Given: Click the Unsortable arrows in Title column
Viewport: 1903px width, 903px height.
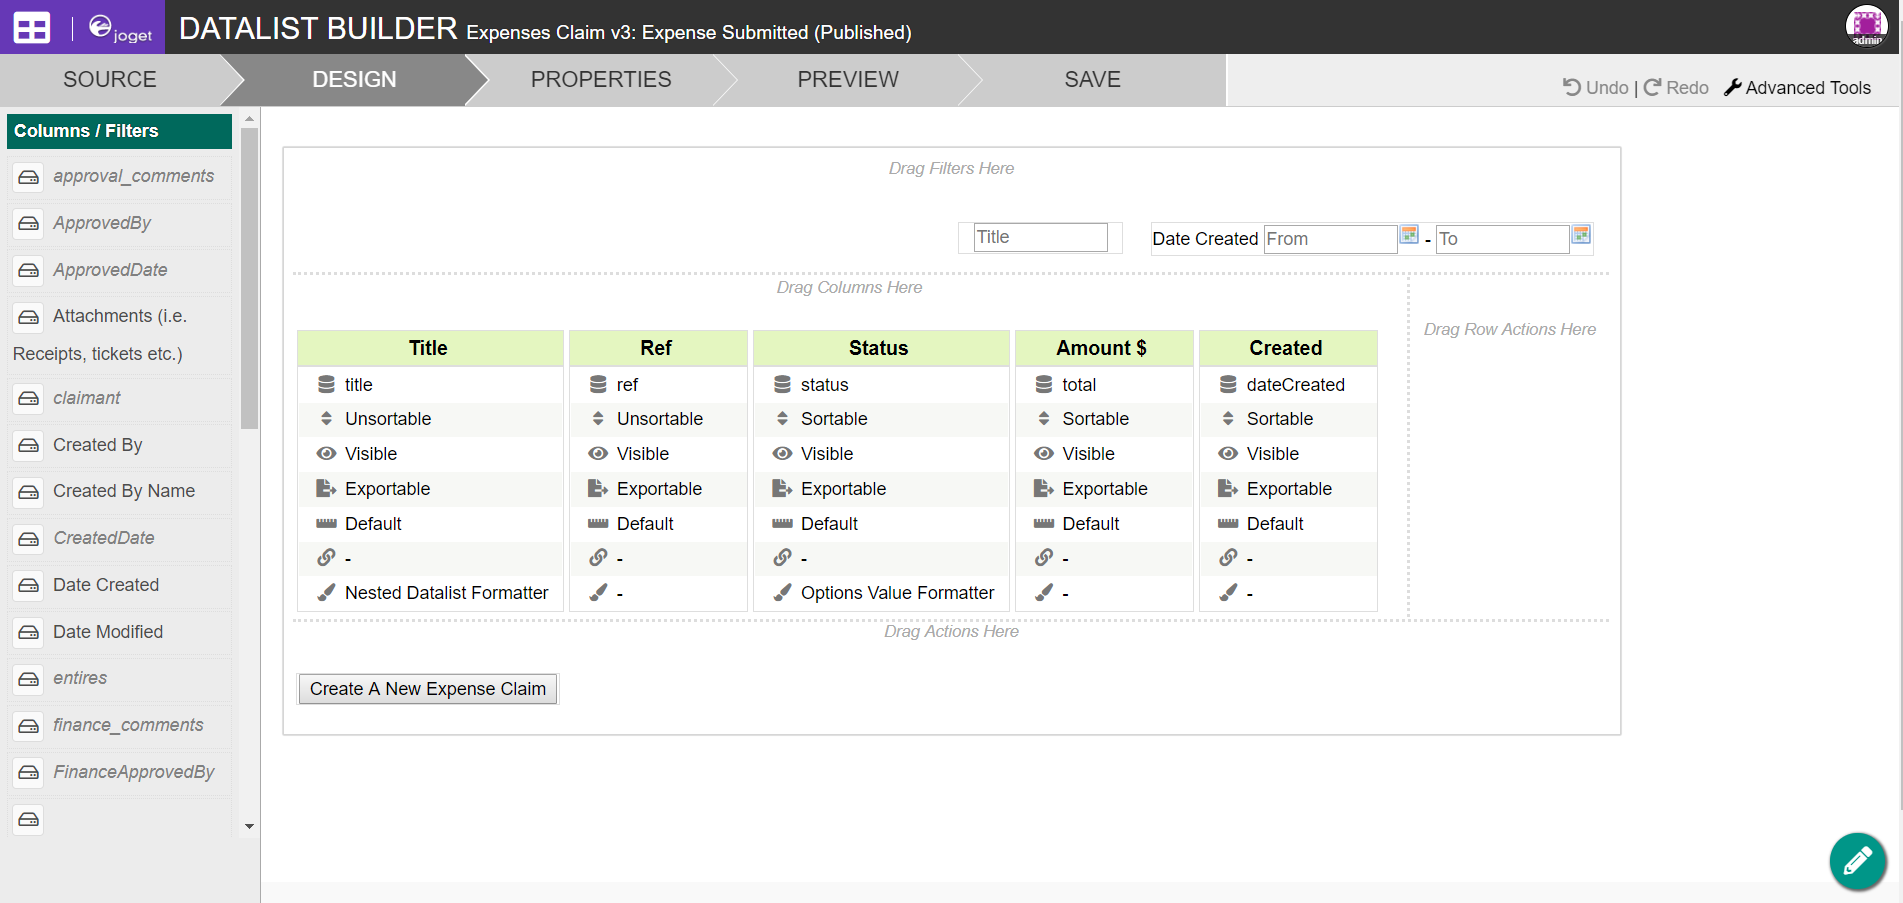Looking at the screenshot, I should 326,419.
